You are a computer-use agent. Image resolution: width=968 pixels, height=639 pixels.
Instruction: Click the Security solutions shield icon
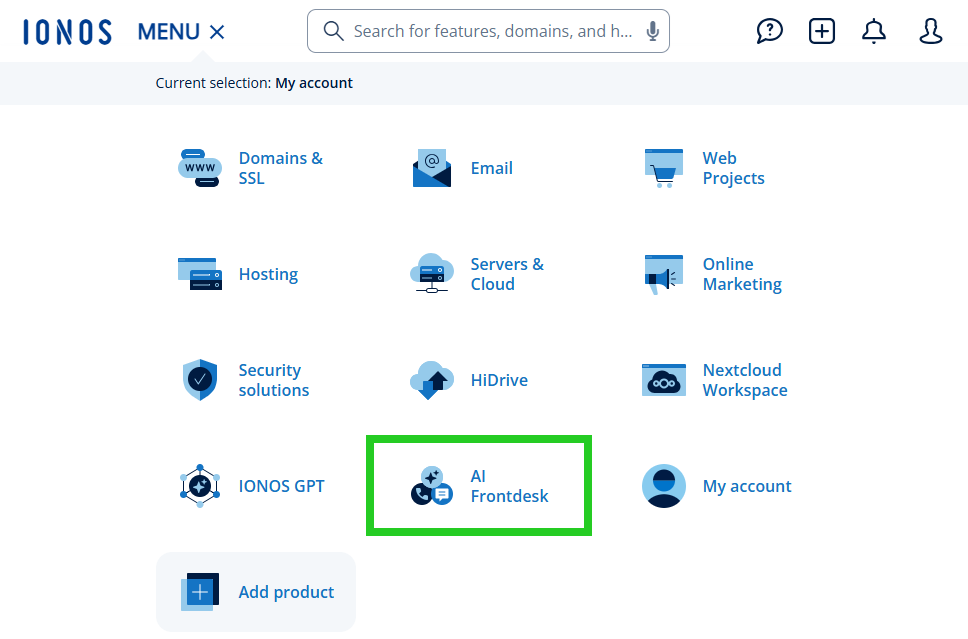(x=200, y=380)
